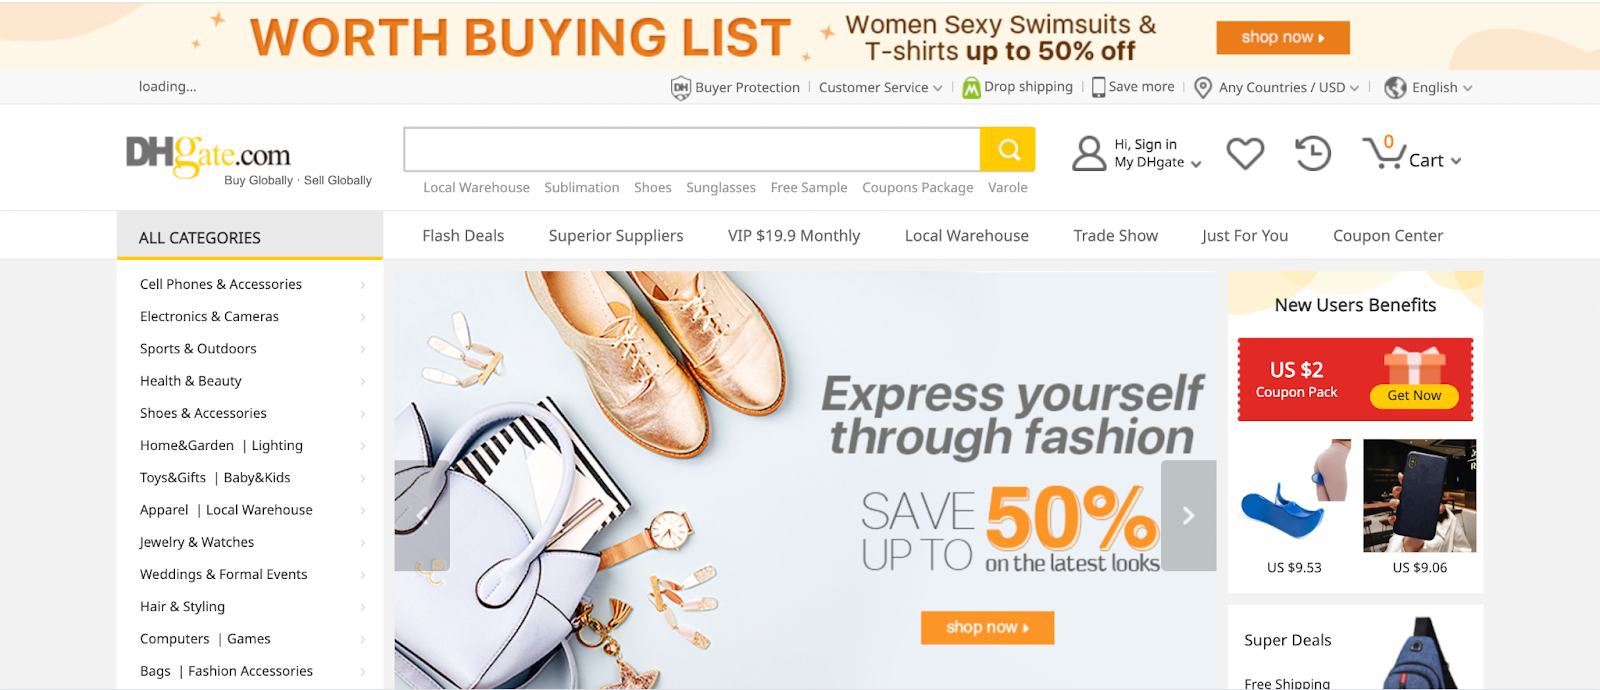Open the wishlist heart icon
Screen dimensions: 1600x690
click(x=1245, y=153)
